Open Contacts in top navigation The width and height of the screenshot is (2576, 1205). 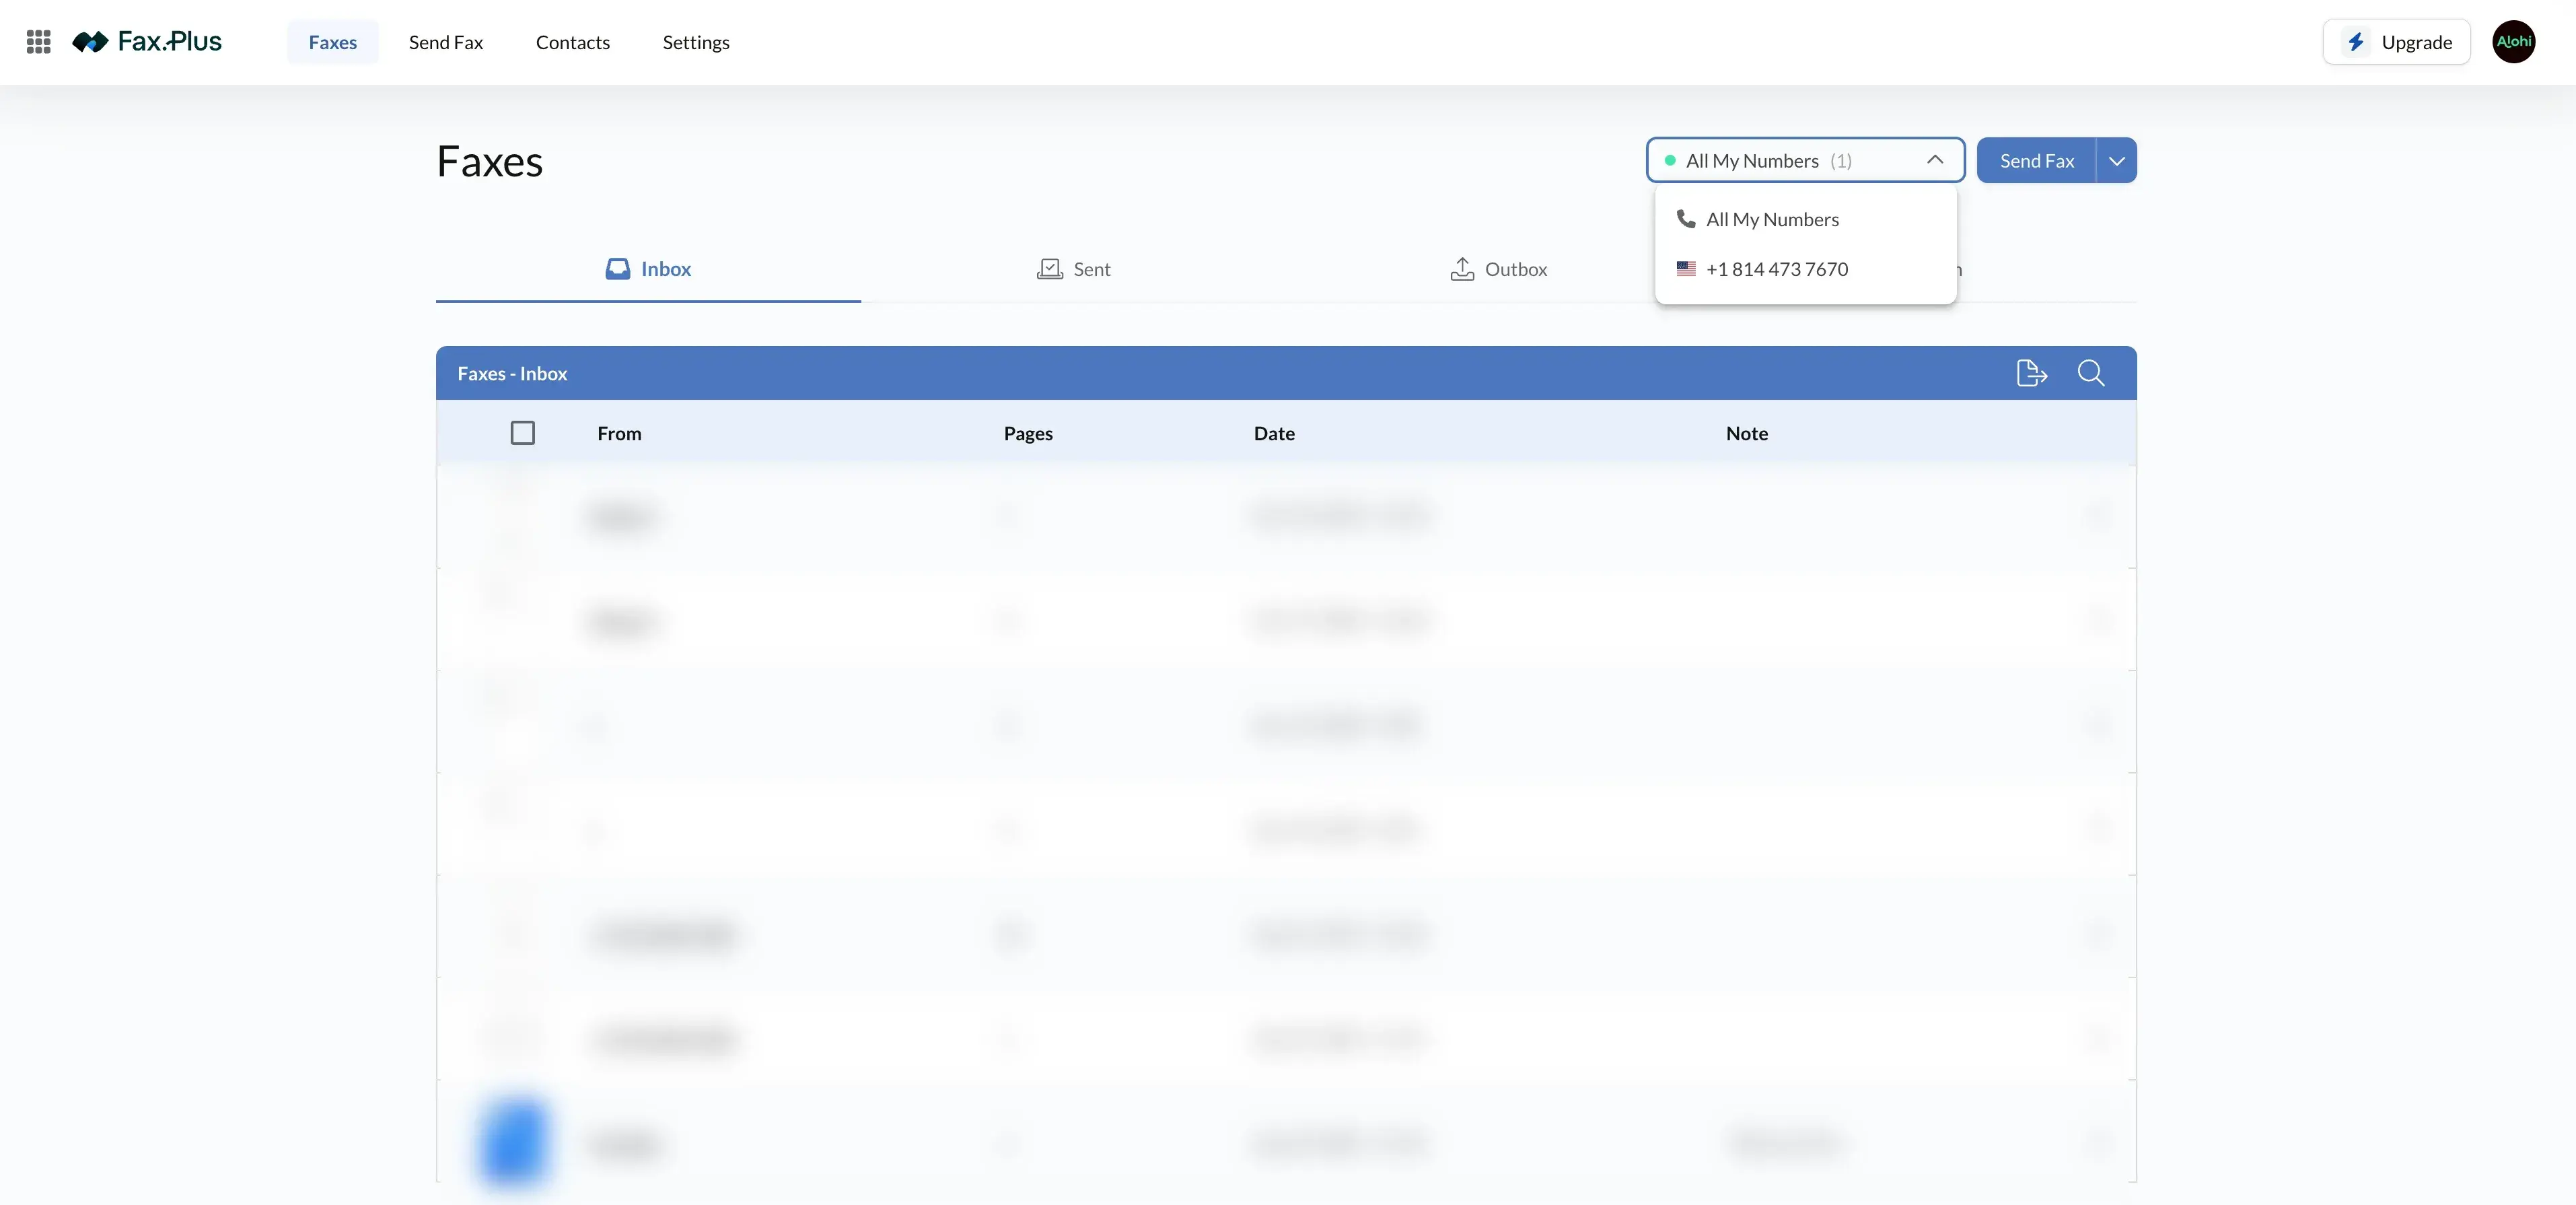click(x=572, y=42)
